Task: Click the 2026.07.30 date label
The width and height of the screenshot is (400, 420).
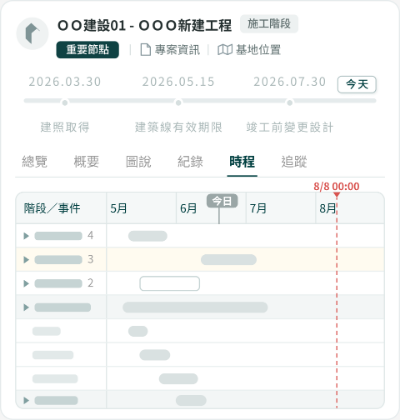Action: click(x=290, y=82)
